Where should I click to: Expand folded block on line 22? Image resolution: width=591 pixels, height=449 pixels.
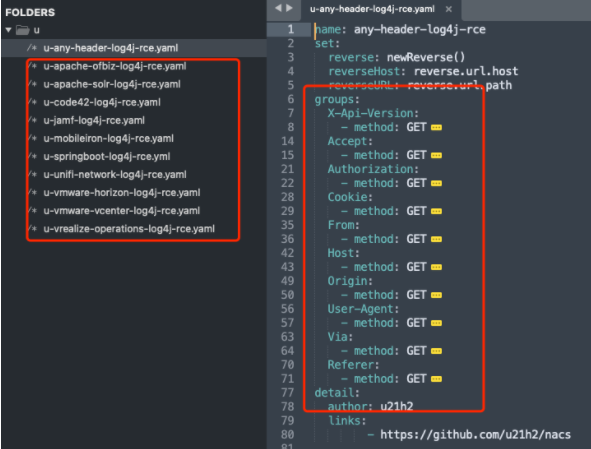pyautogui.click(x=436, y=183)
